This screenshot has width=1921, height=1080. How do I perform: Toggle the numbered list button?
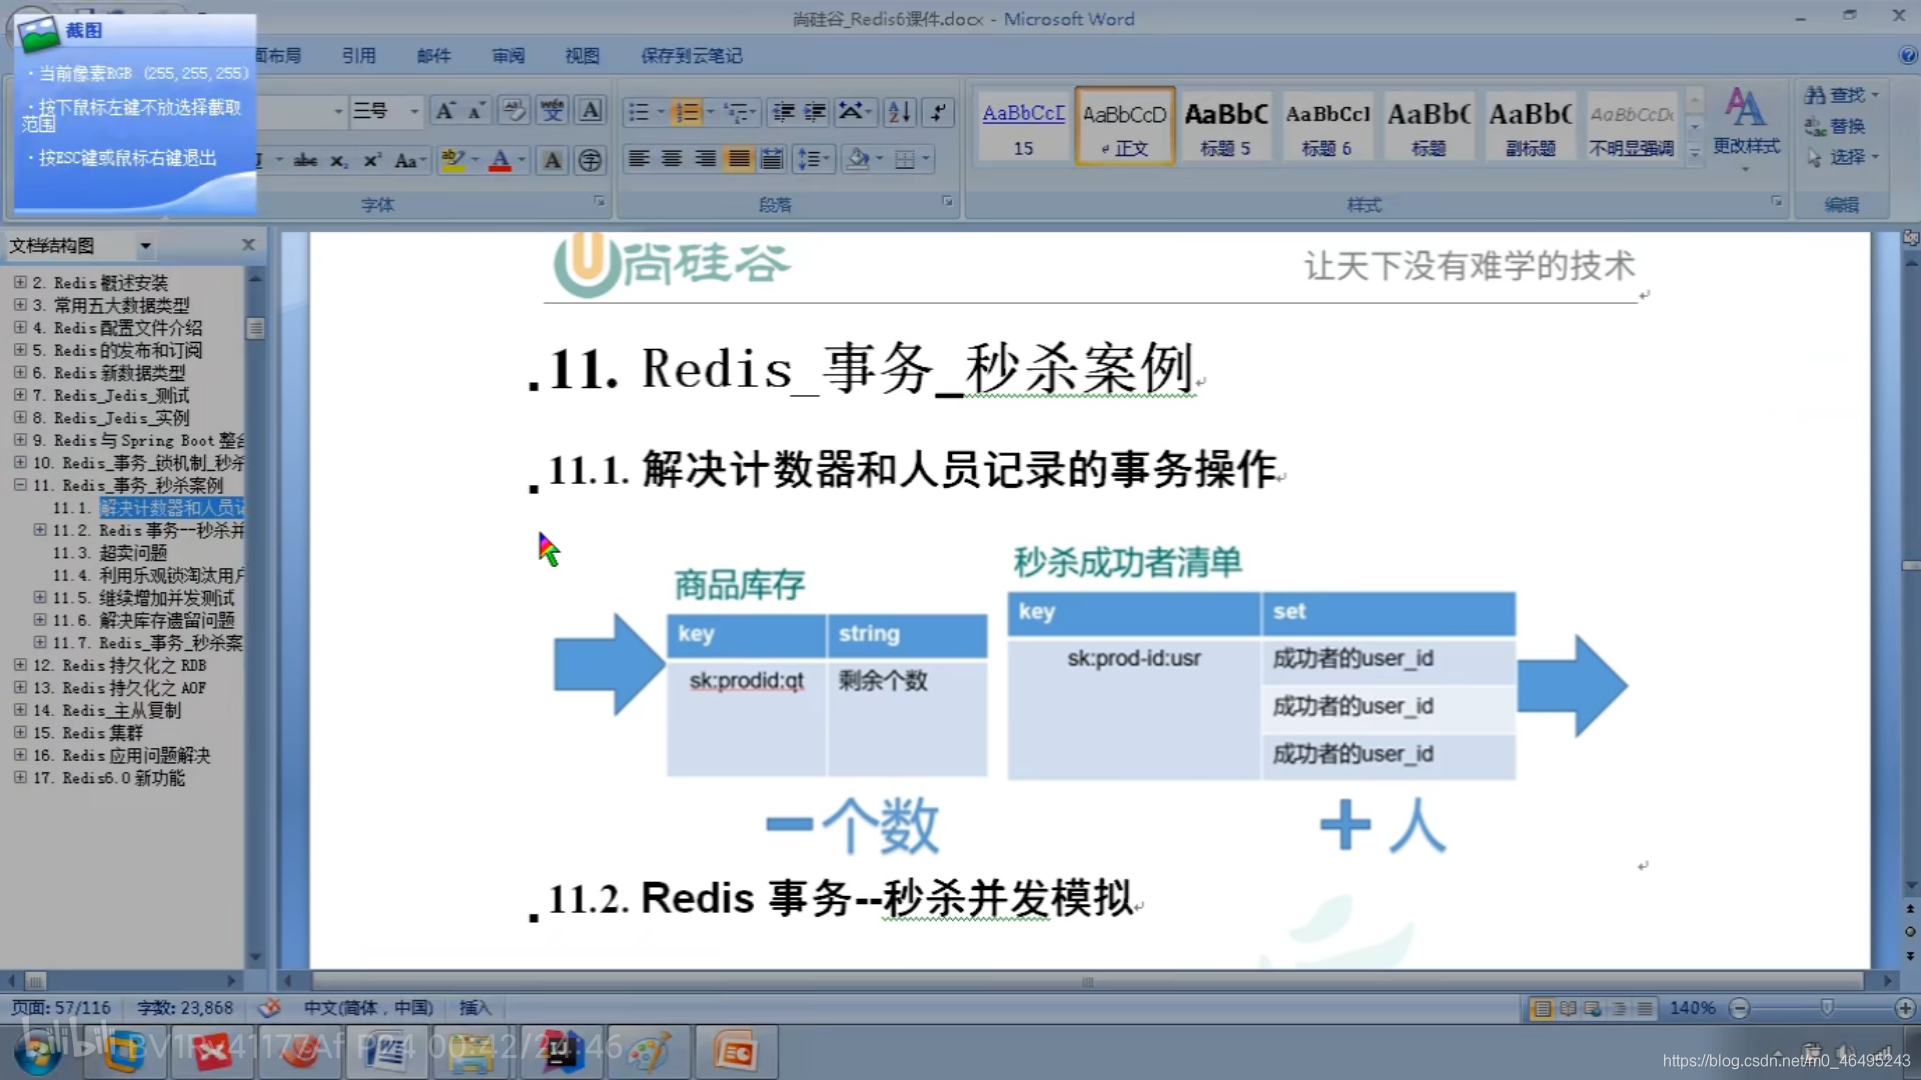click(686, 112)
